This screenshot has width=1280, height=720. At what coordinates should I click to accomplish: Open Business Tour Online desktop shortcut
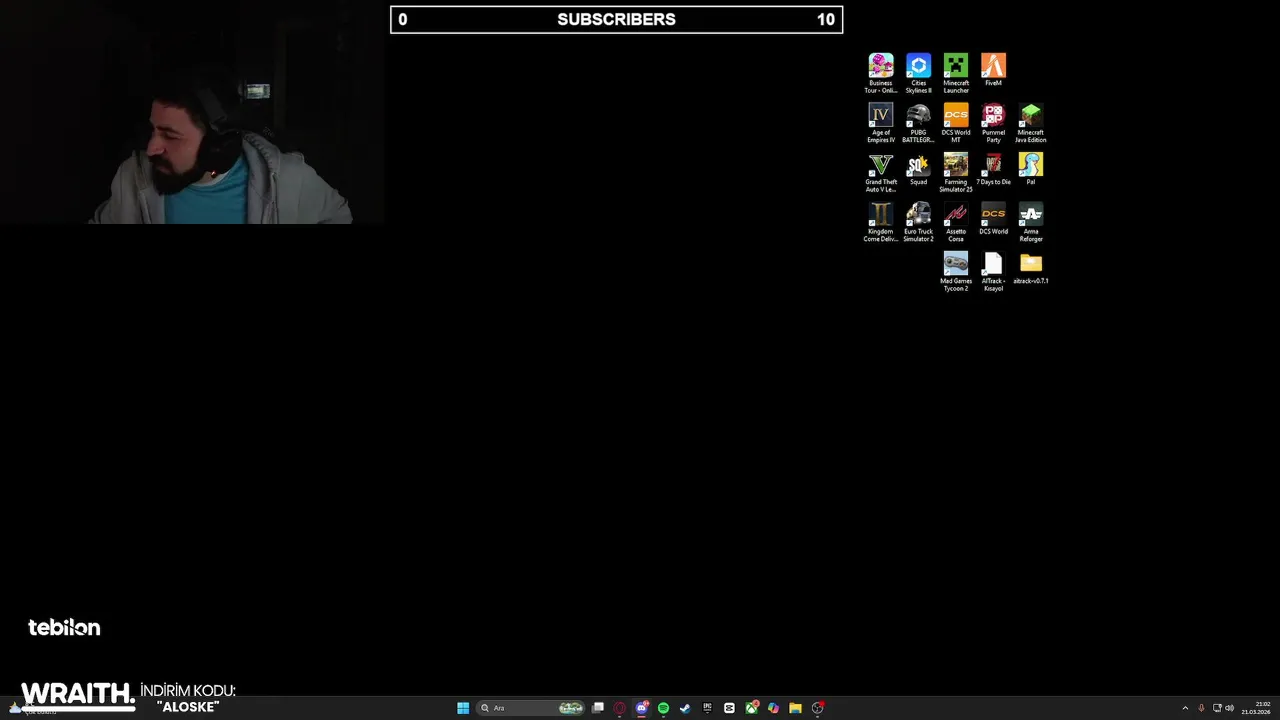point(881,73)
